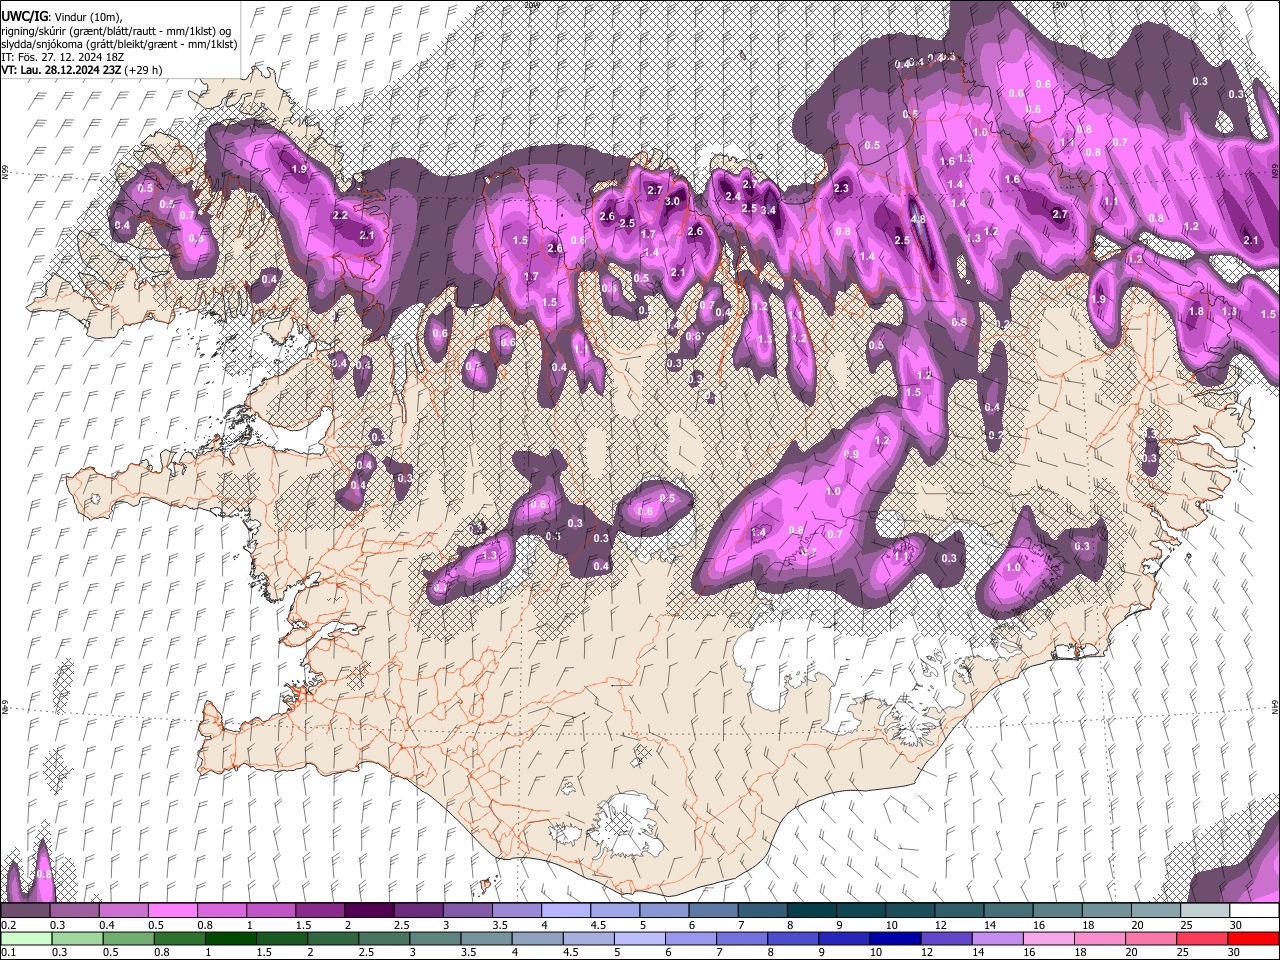The width and height of the screenshot is (1280, 960).
Task: Click the pale green 0.1–0.3 rain legend swatch
Action: click(26, 939)
